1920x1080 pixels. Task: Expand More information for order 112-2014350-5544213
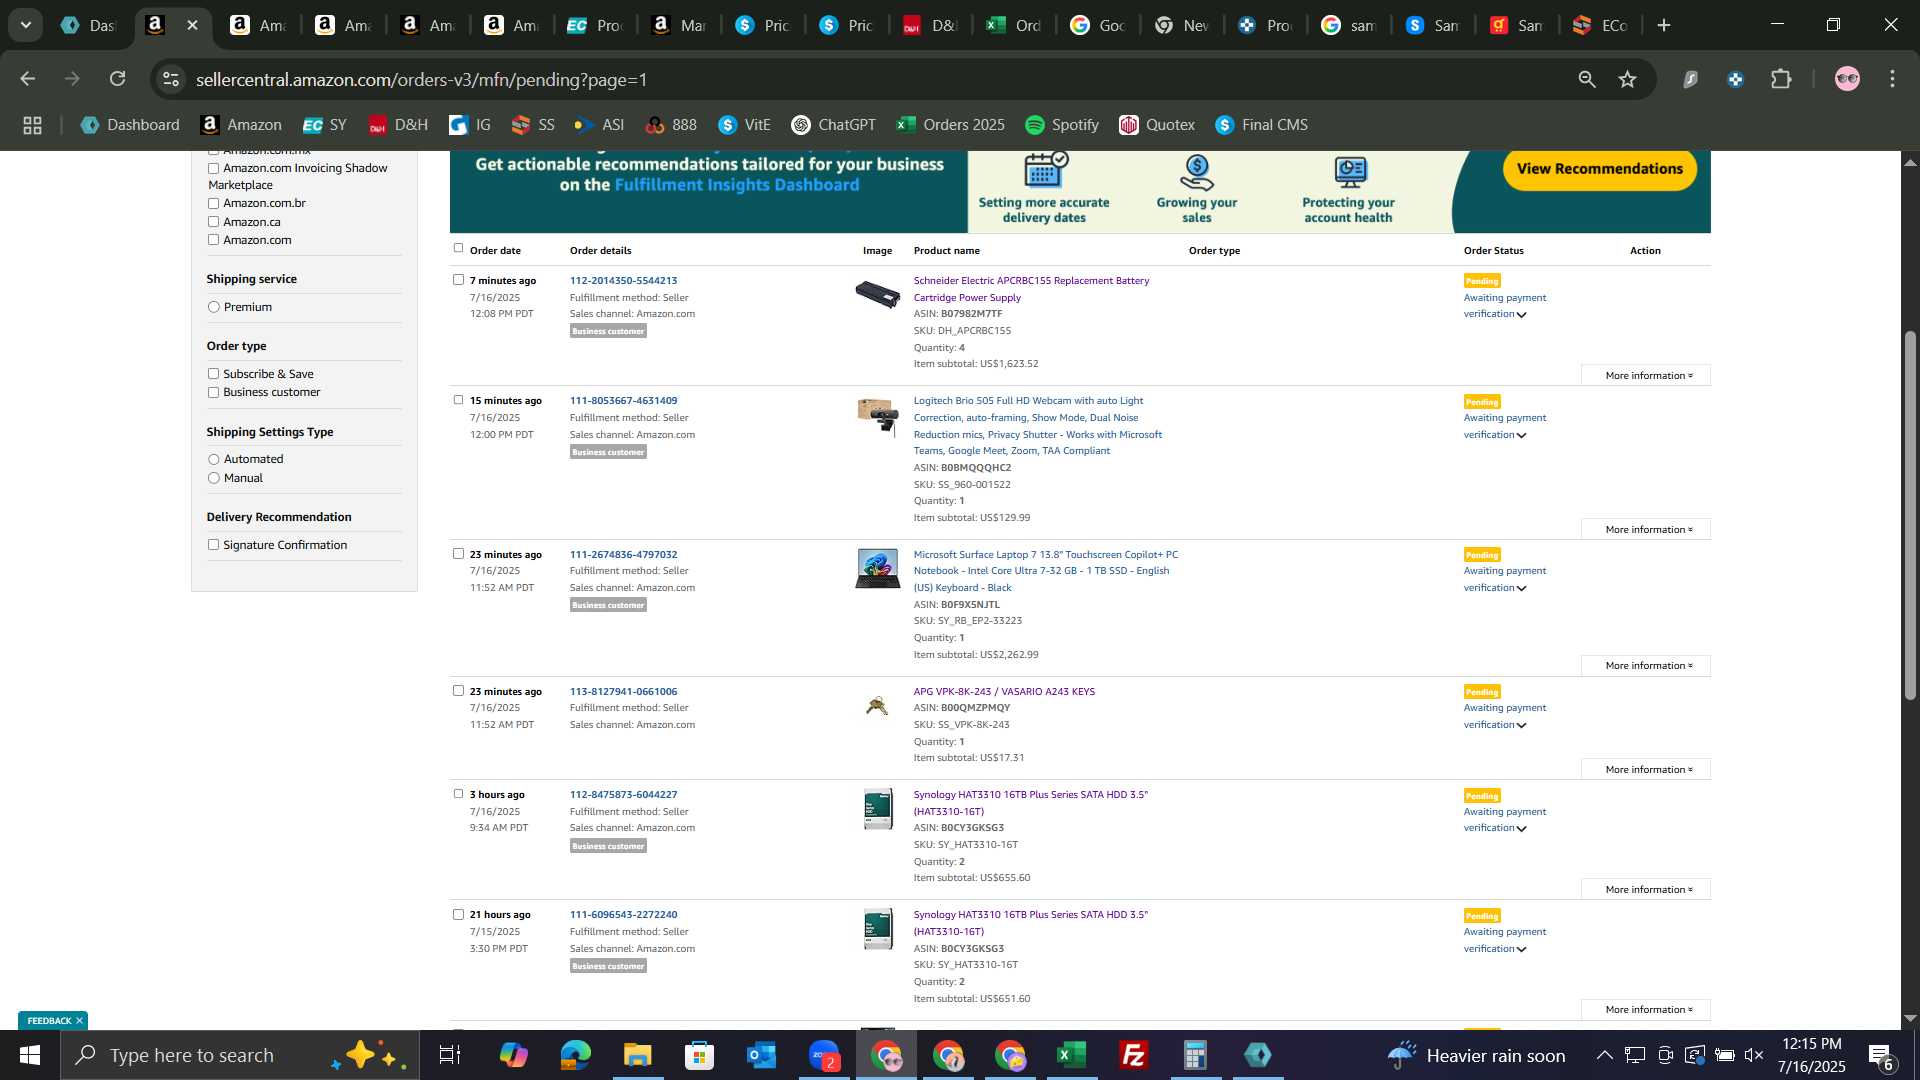coord(1646,376)
